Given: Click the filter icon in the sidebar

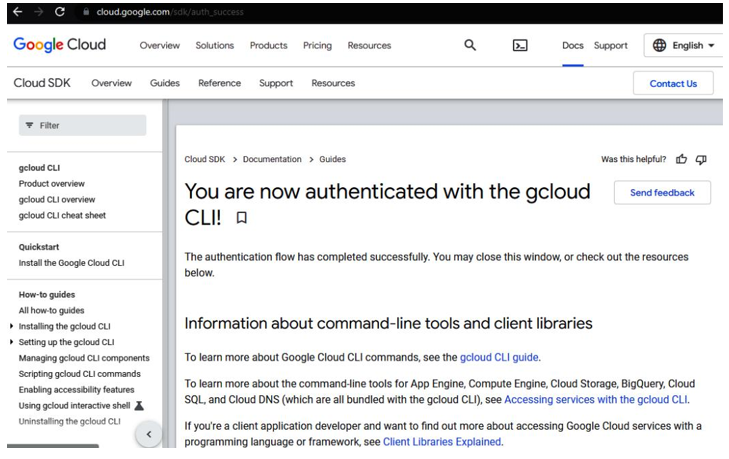Looking at the screenshot, I should 29,125.
